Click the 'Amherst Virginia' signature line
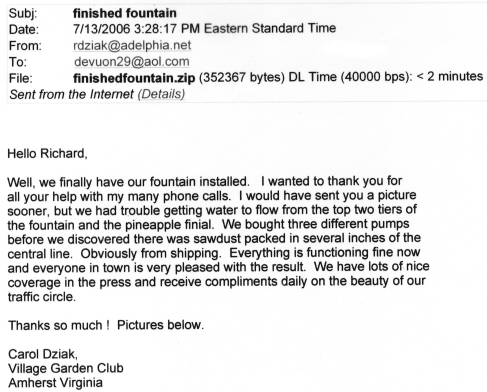 55,383
